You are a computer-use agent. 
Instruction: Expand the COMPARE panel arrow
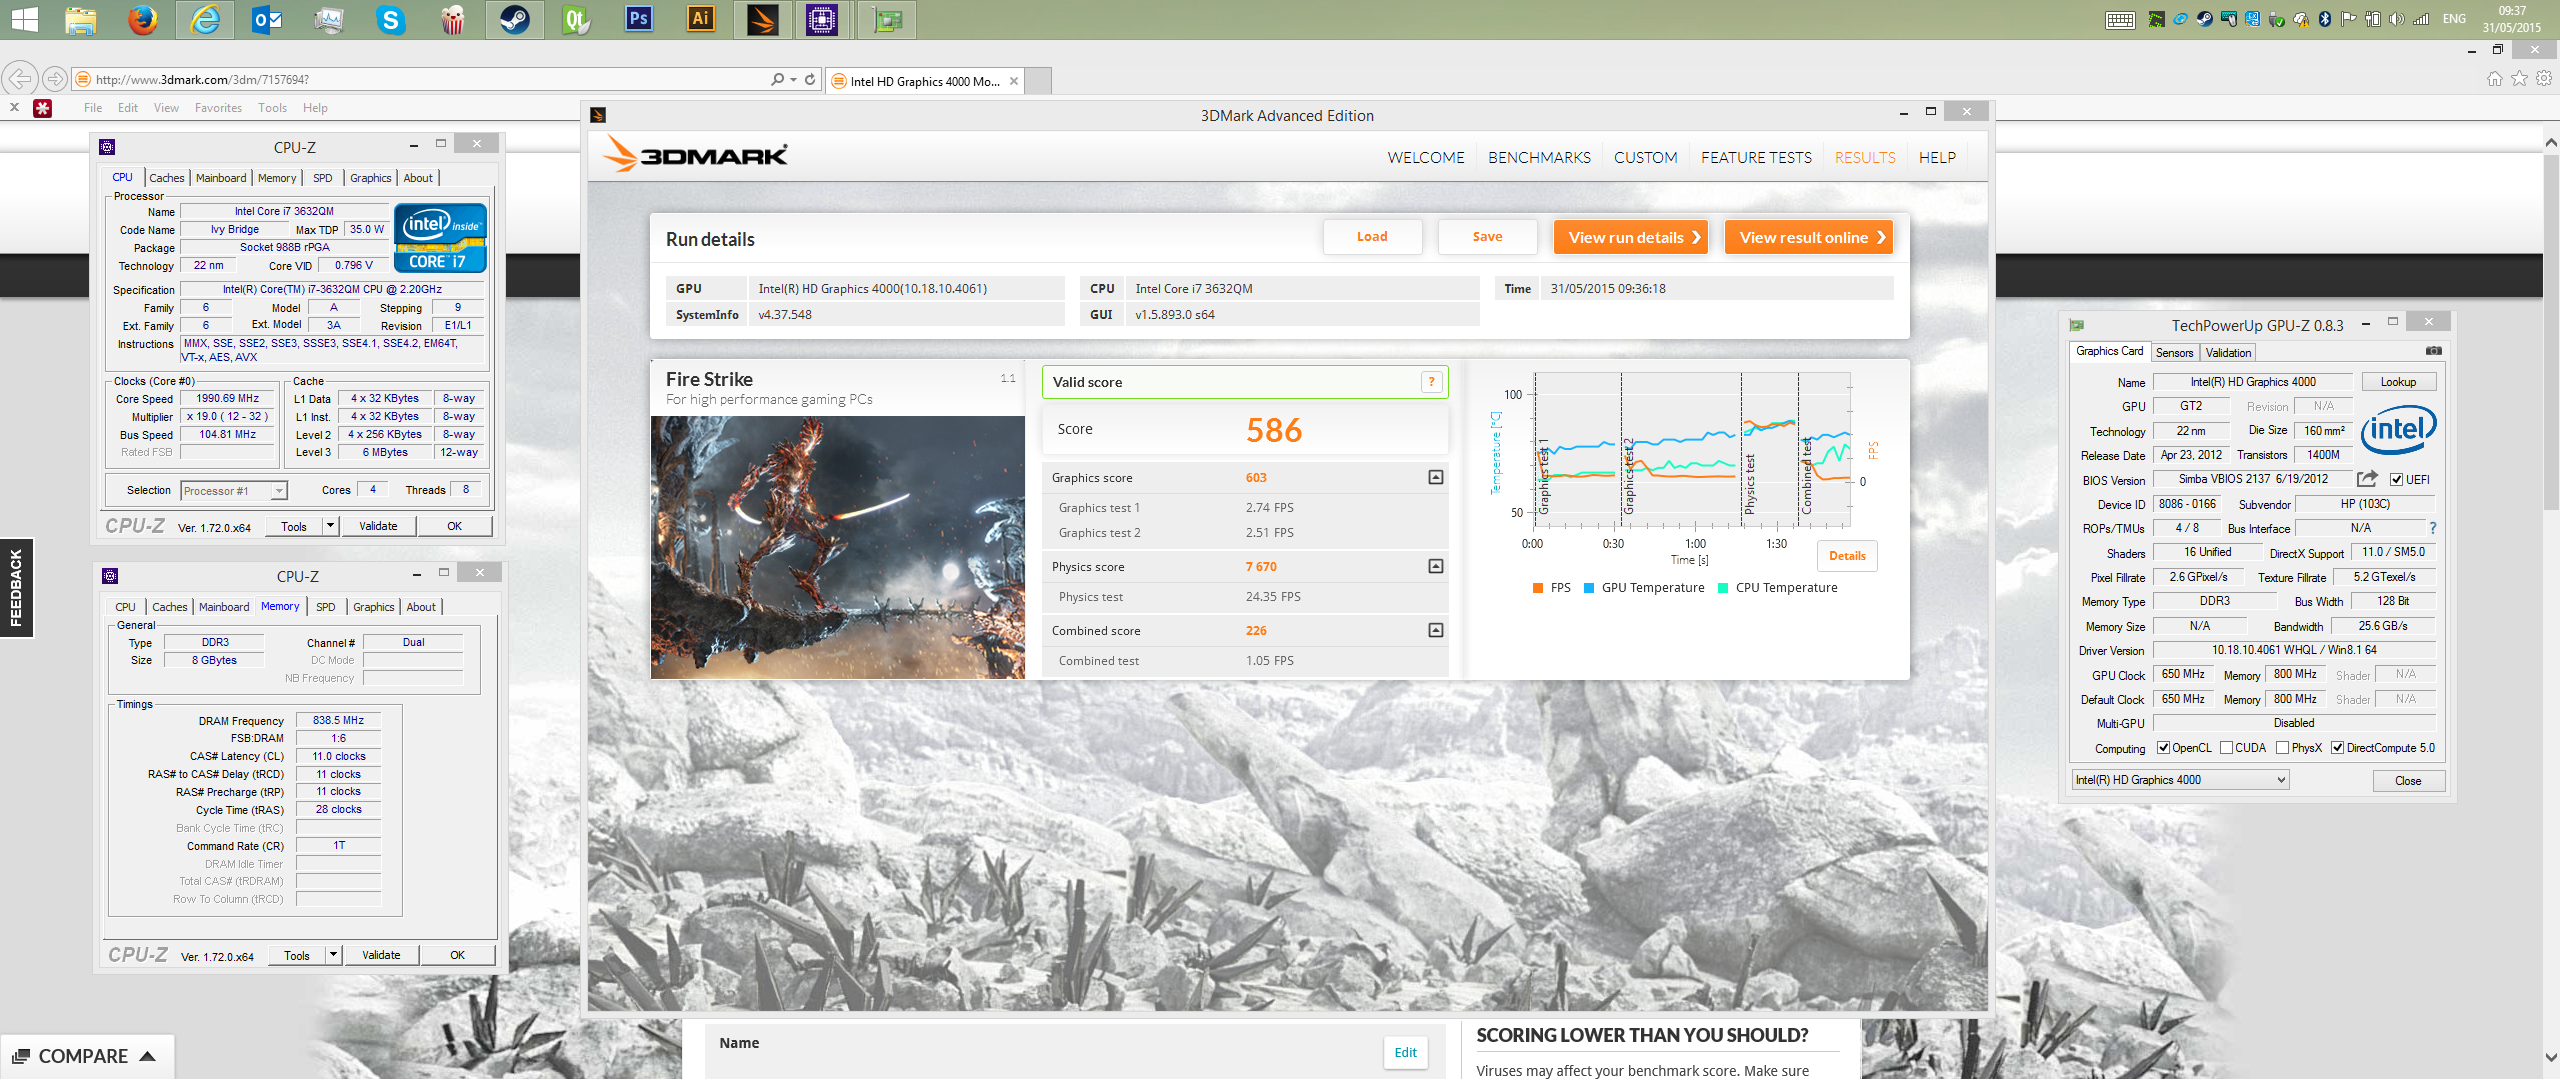point(147,1056)
